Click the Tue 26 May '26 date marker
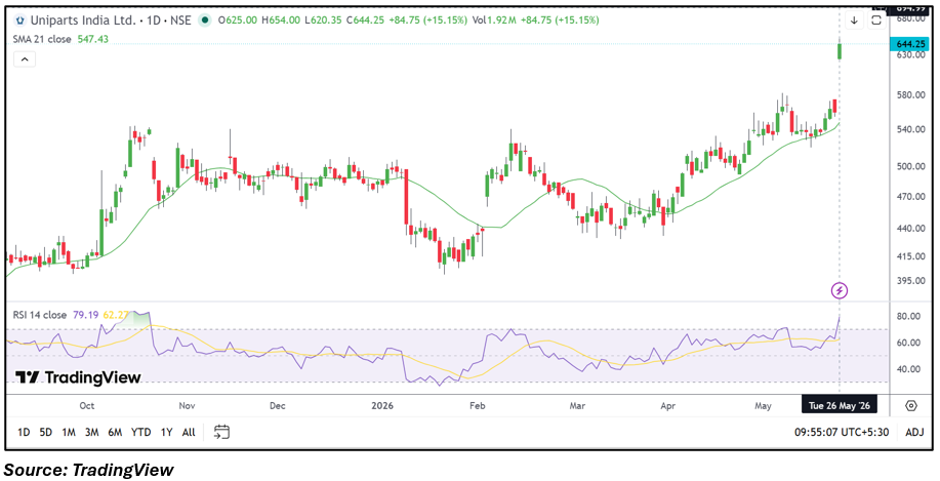Image resolution: width=940 pixels, height=481 pixels. (x=839, y=406)
